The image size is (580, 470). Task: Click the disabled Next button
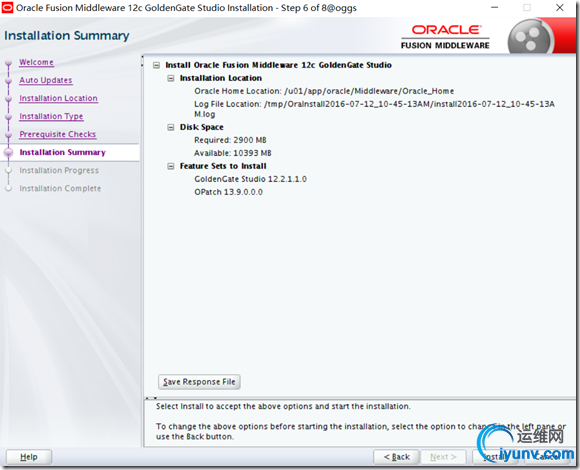pyautogui.click(x=443, y=457)
